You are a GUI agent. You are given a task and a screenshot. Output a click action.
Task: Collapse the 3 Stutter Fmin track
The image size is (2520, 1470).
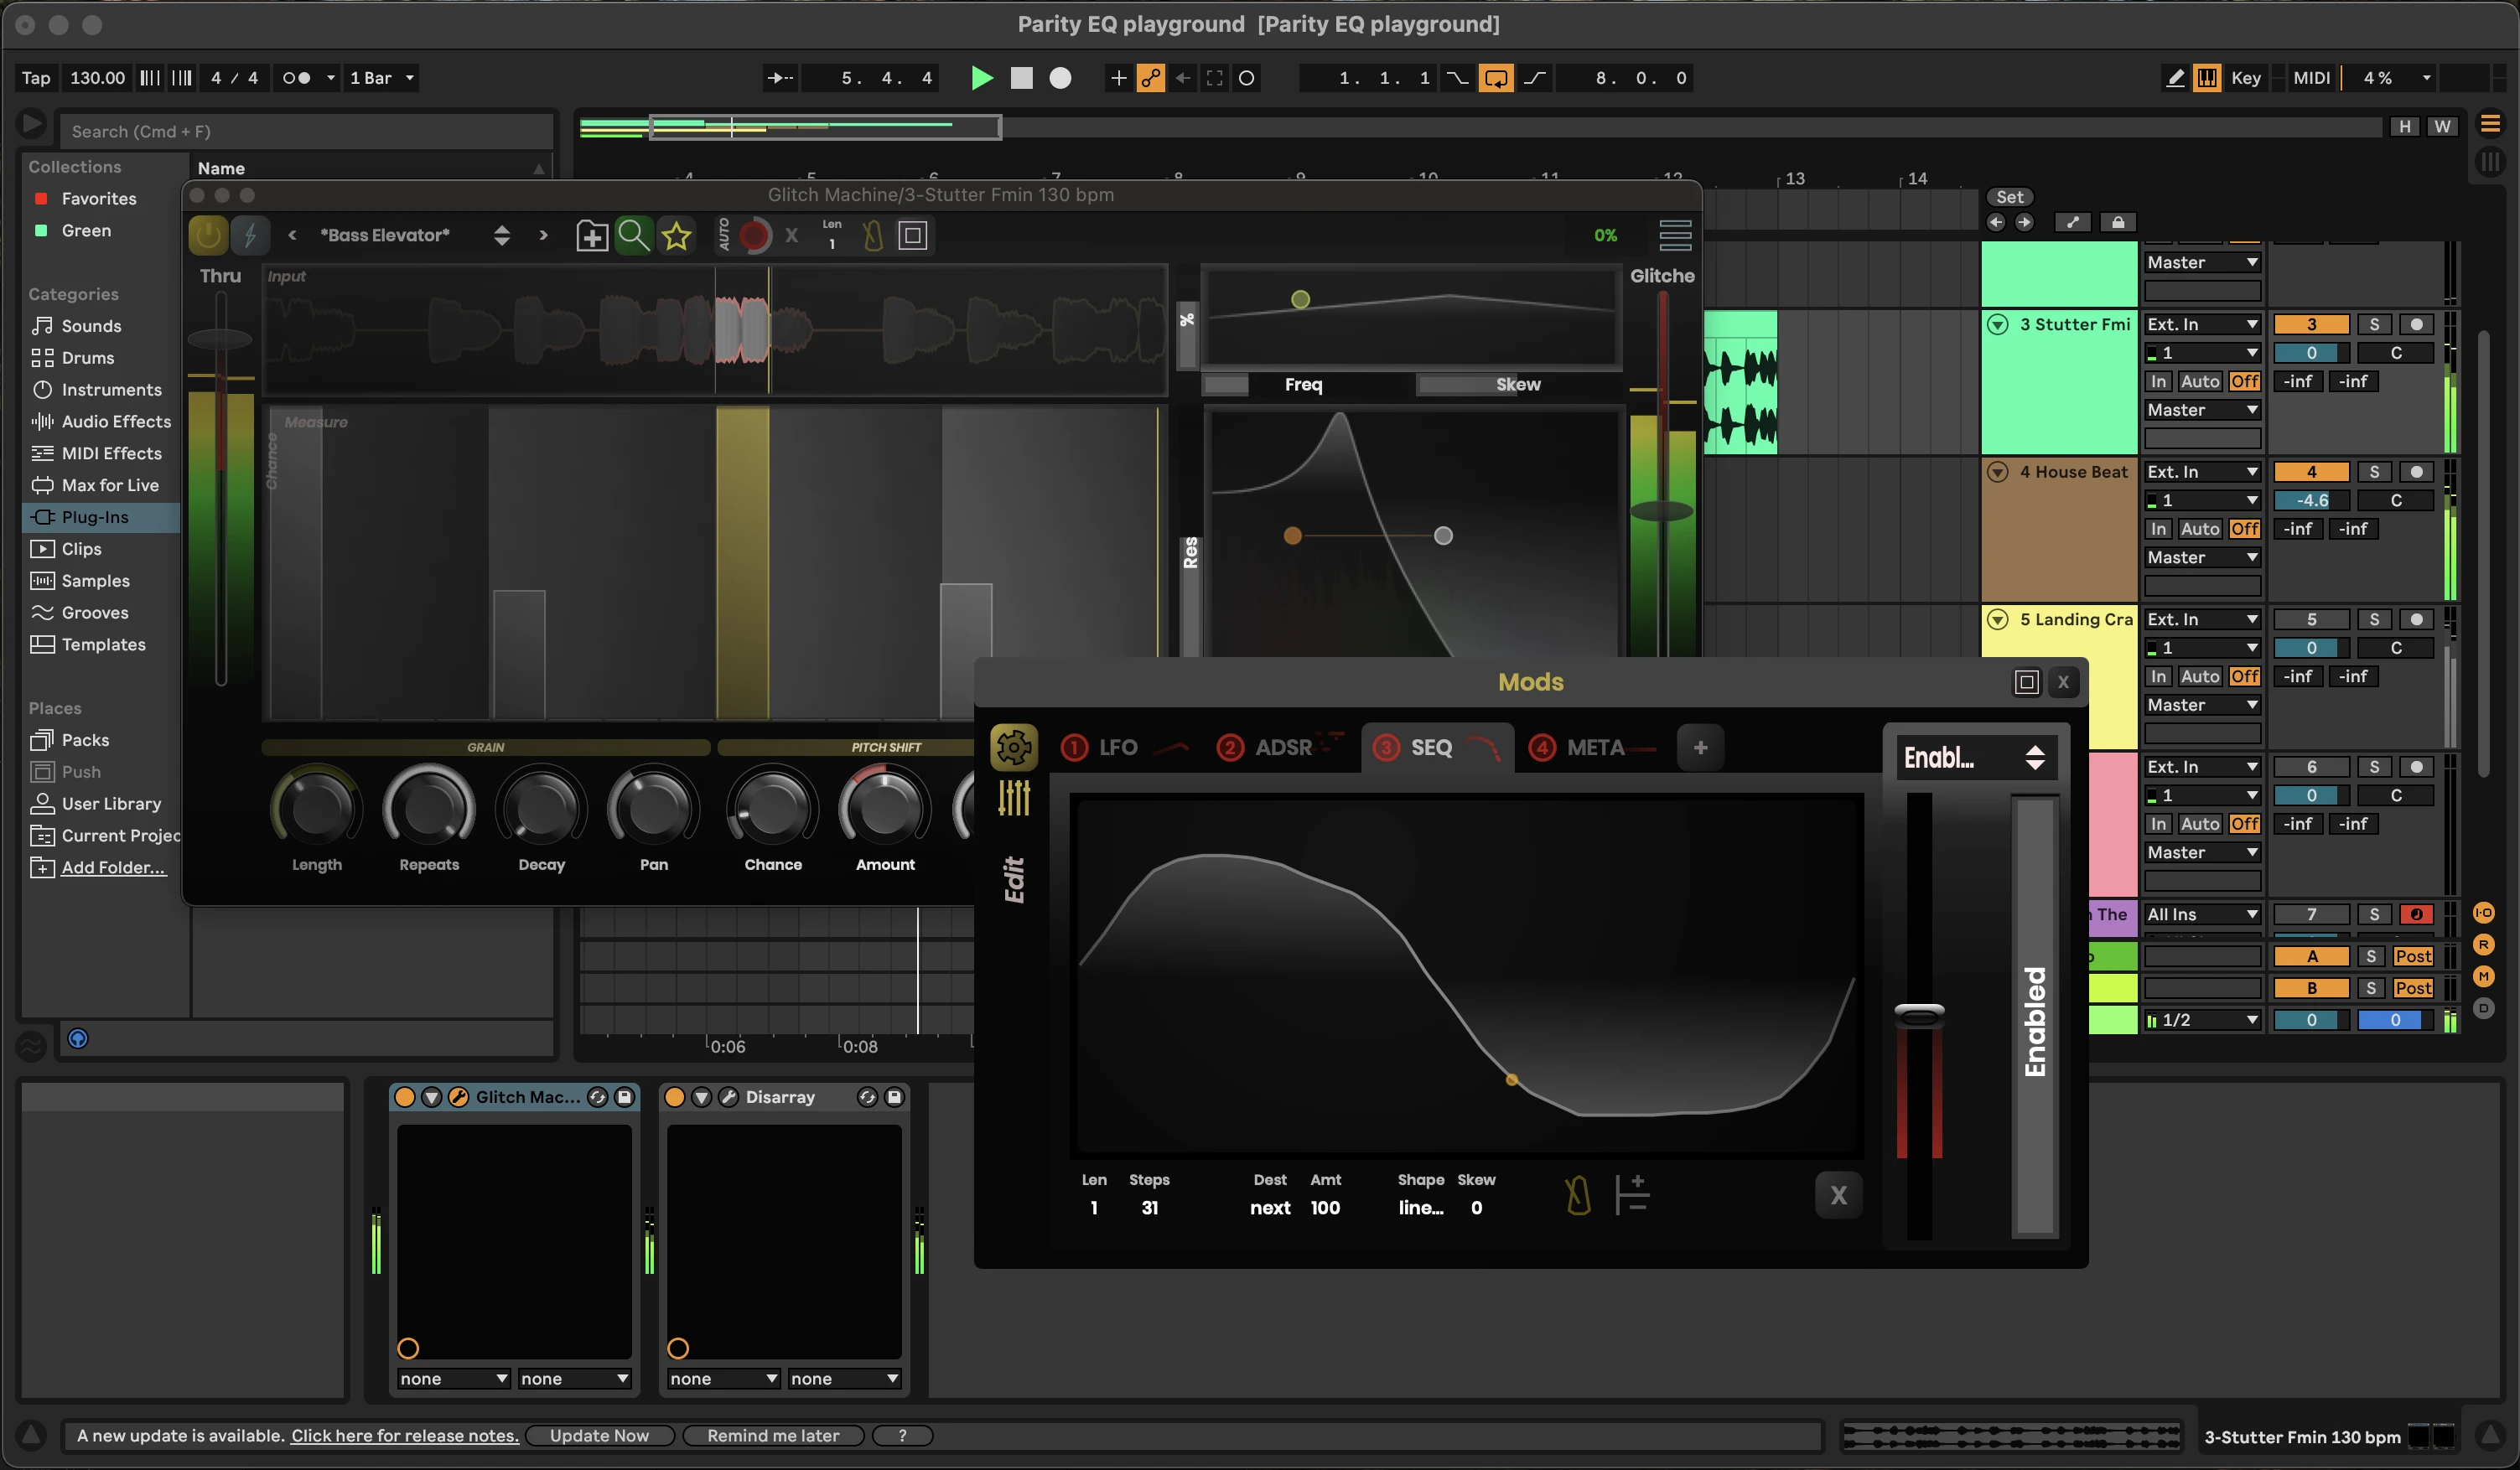point(1997,324)
